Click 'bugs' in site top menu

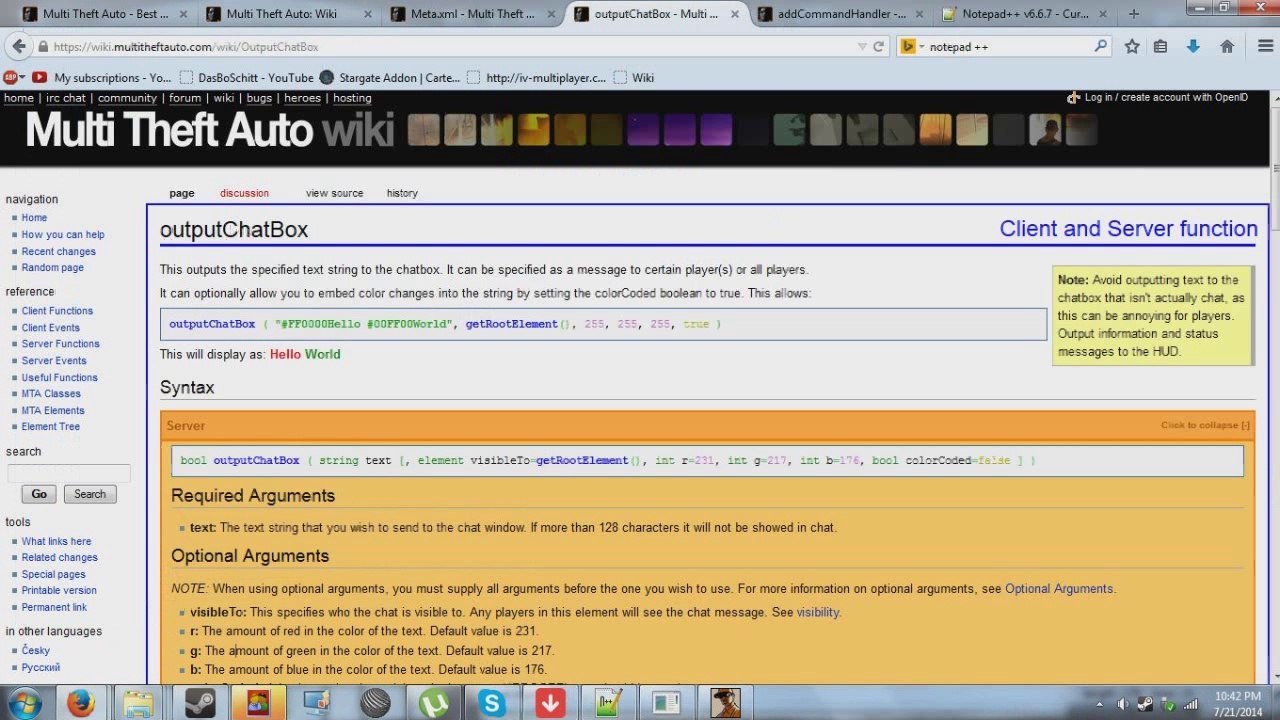(259, 98)
